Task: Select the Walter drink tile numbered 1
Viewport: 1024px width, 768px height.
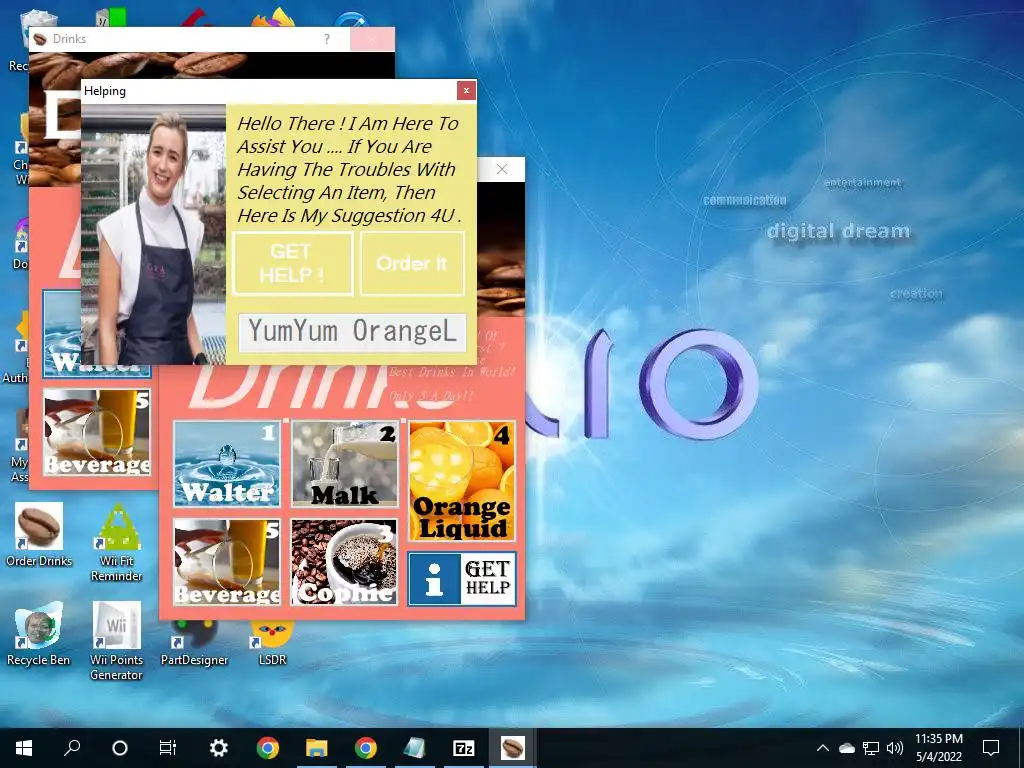Action: click(x=227, y=464)
